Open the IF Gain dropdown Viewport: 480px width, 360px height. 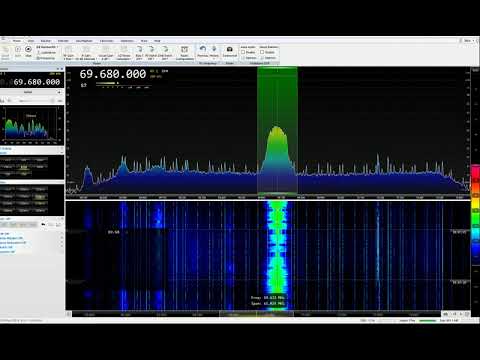(86, 53)
